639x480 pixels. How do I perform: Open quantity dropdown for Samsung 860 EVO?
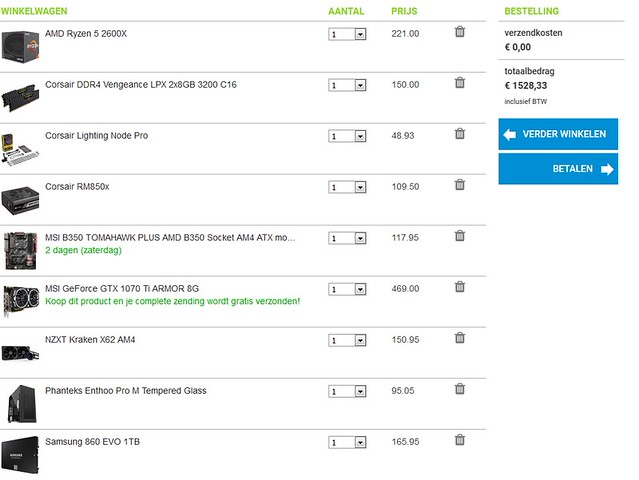point(347,442)
